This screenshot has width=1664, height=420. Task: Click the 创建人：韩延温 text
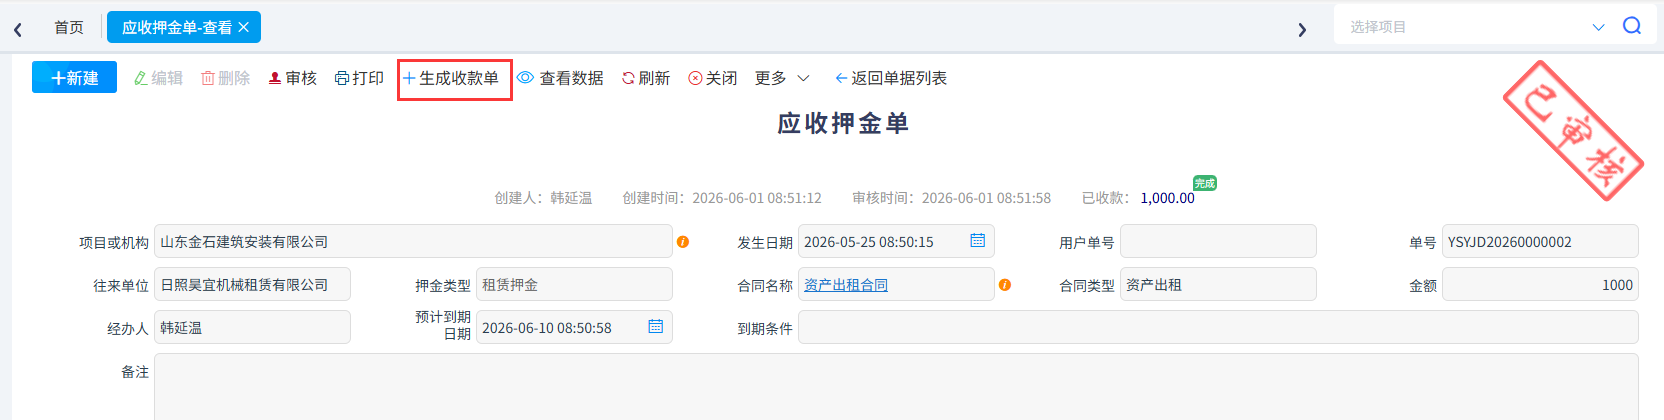(543, 198)
